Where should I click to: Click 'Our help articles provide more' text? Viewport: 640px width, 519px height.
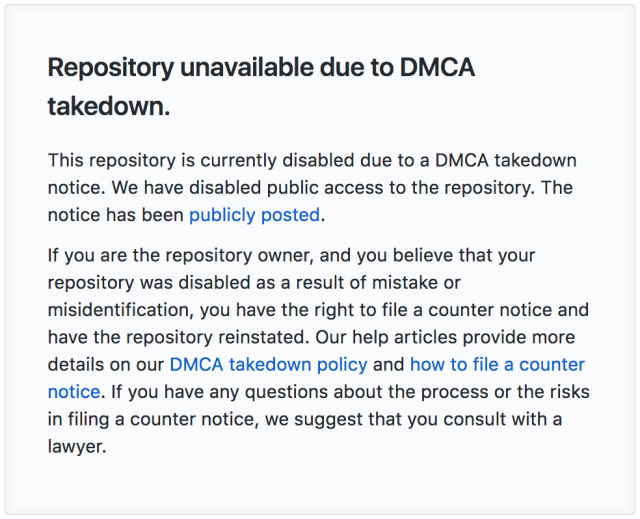pyautogui.click(x=445, y=337)
